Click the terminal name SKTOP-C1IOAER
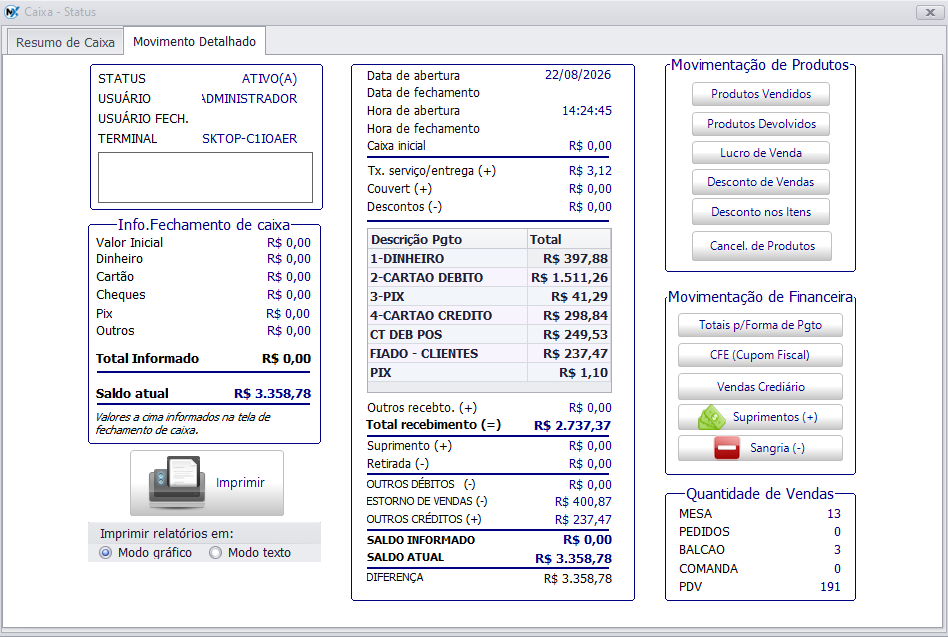Viewport: 948px width, 637px height. [249, 138]
